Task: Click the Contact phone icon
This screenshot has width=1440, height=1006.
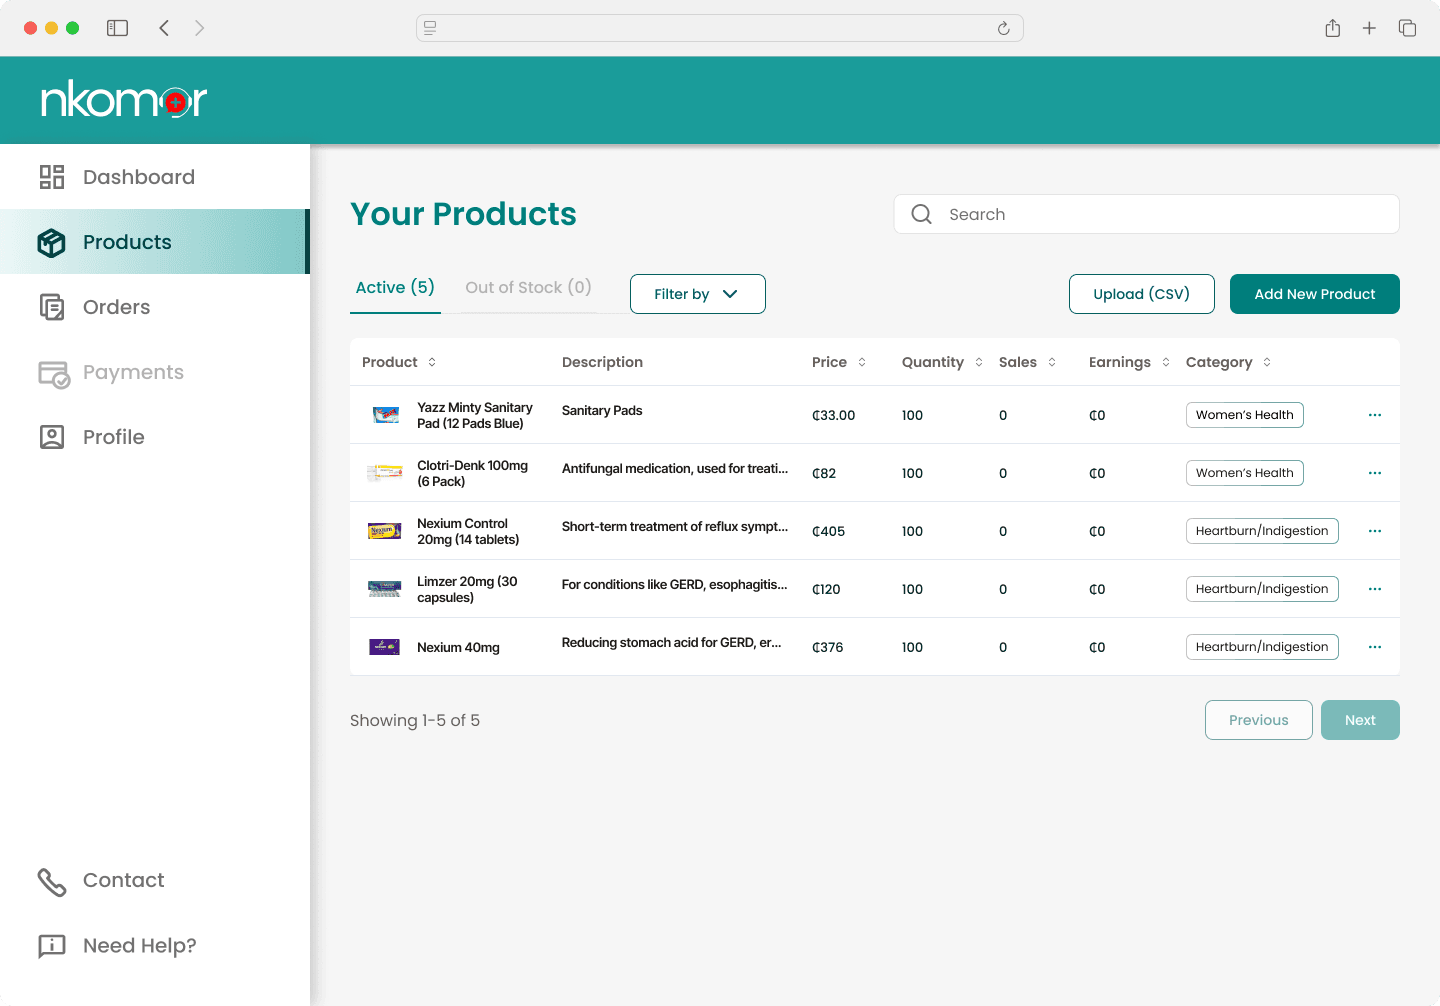Action: pyautogui.click(x=52, y=881)
